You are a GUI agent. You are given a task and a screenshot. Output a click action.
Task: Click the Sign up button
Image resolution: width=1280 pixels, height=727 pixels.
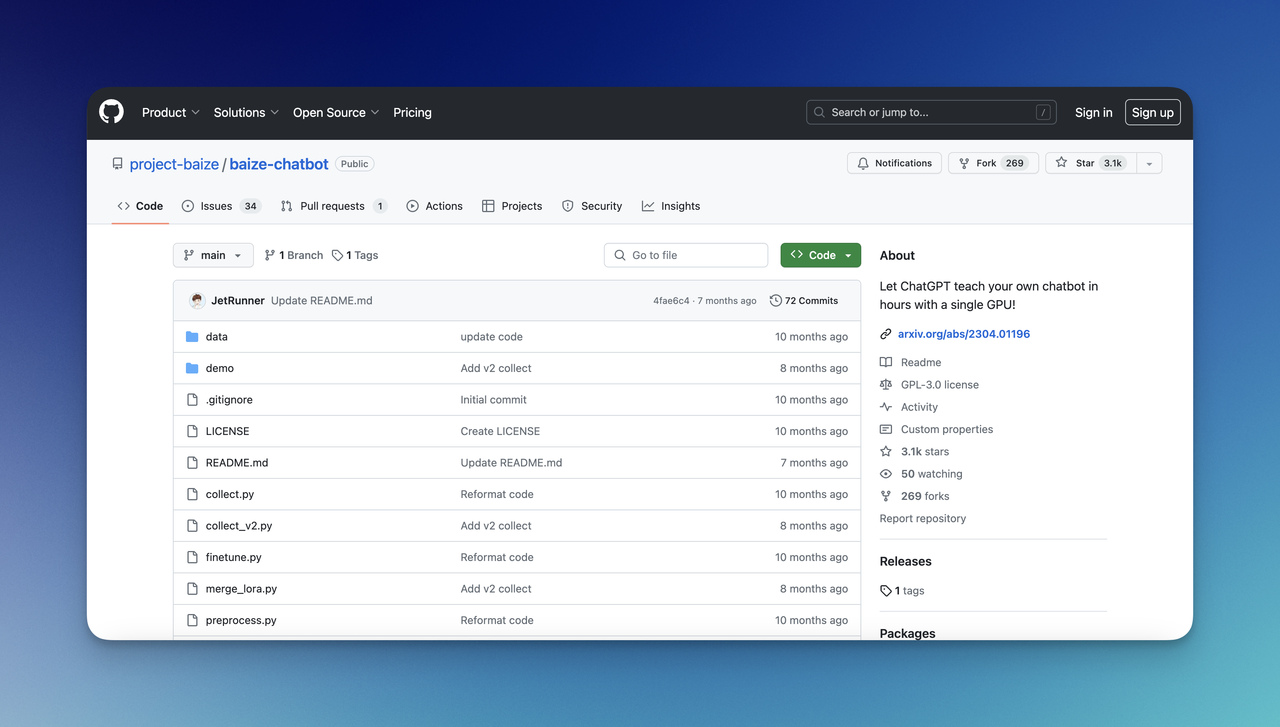[x=1152, y=112]
